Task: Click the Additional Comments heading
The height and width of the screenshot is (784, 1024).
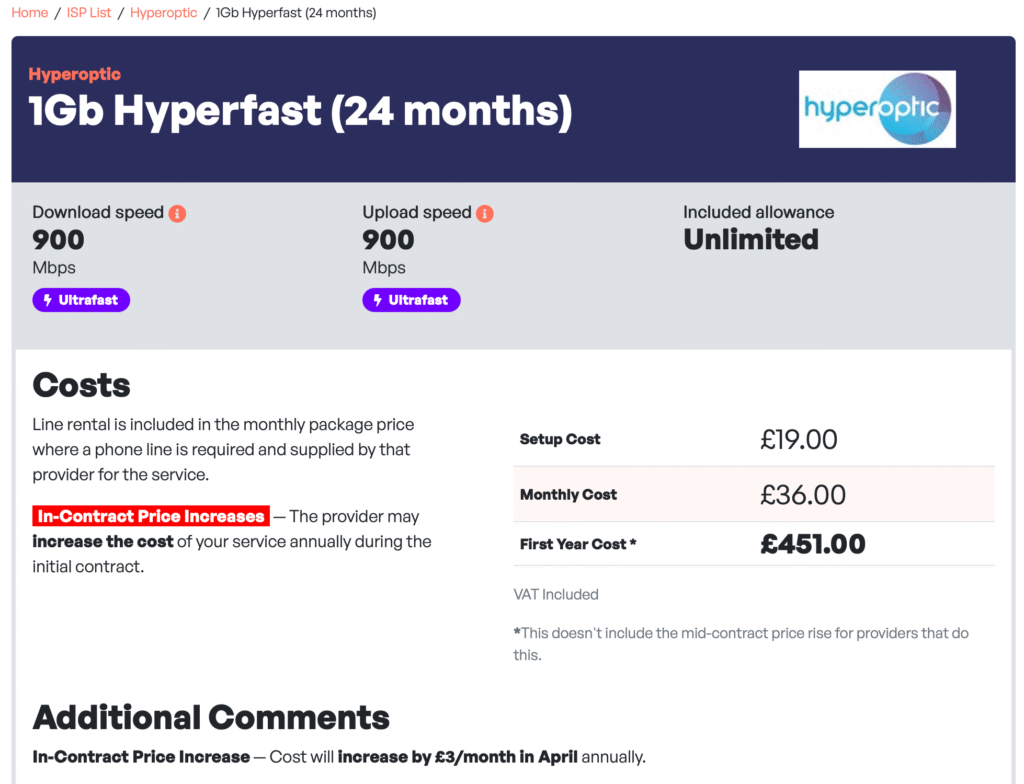Action: 211,717
